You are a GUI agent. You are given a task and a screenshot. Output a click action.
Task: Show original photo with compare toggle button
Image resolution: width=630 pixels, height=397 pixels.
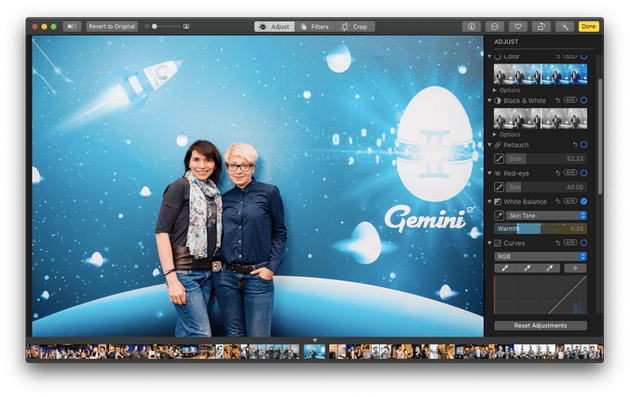(72, 27)
